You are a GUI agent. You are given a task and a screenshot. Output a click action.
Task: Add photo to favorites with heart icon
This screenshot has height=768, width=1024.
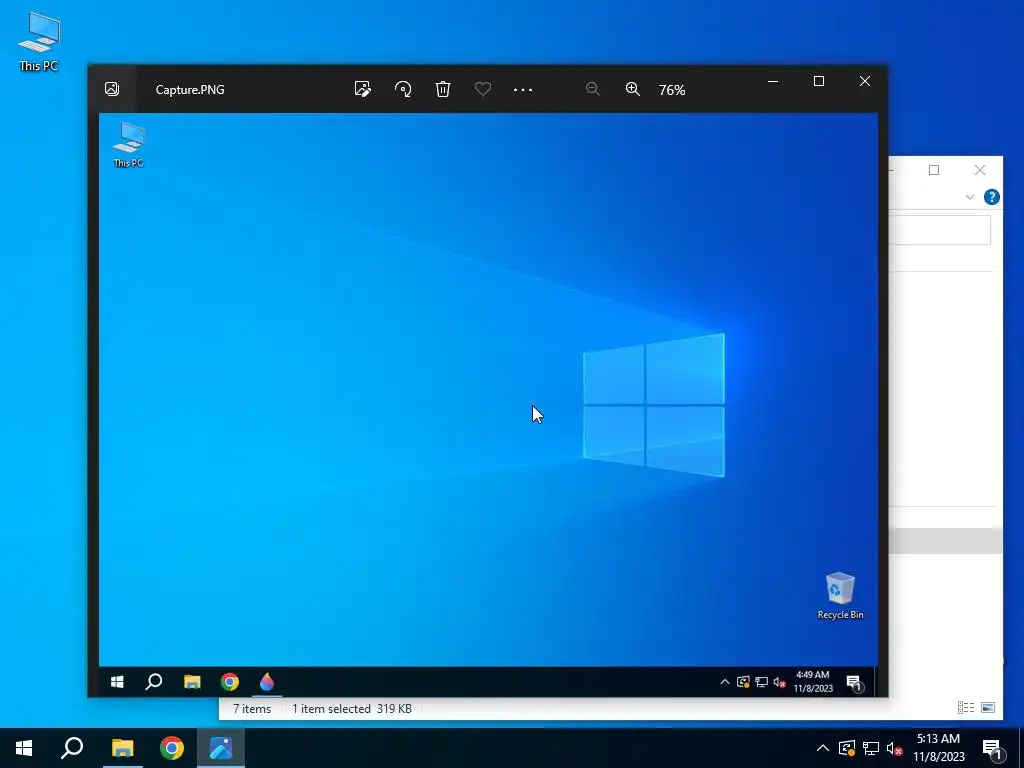(x=483, y=89)
